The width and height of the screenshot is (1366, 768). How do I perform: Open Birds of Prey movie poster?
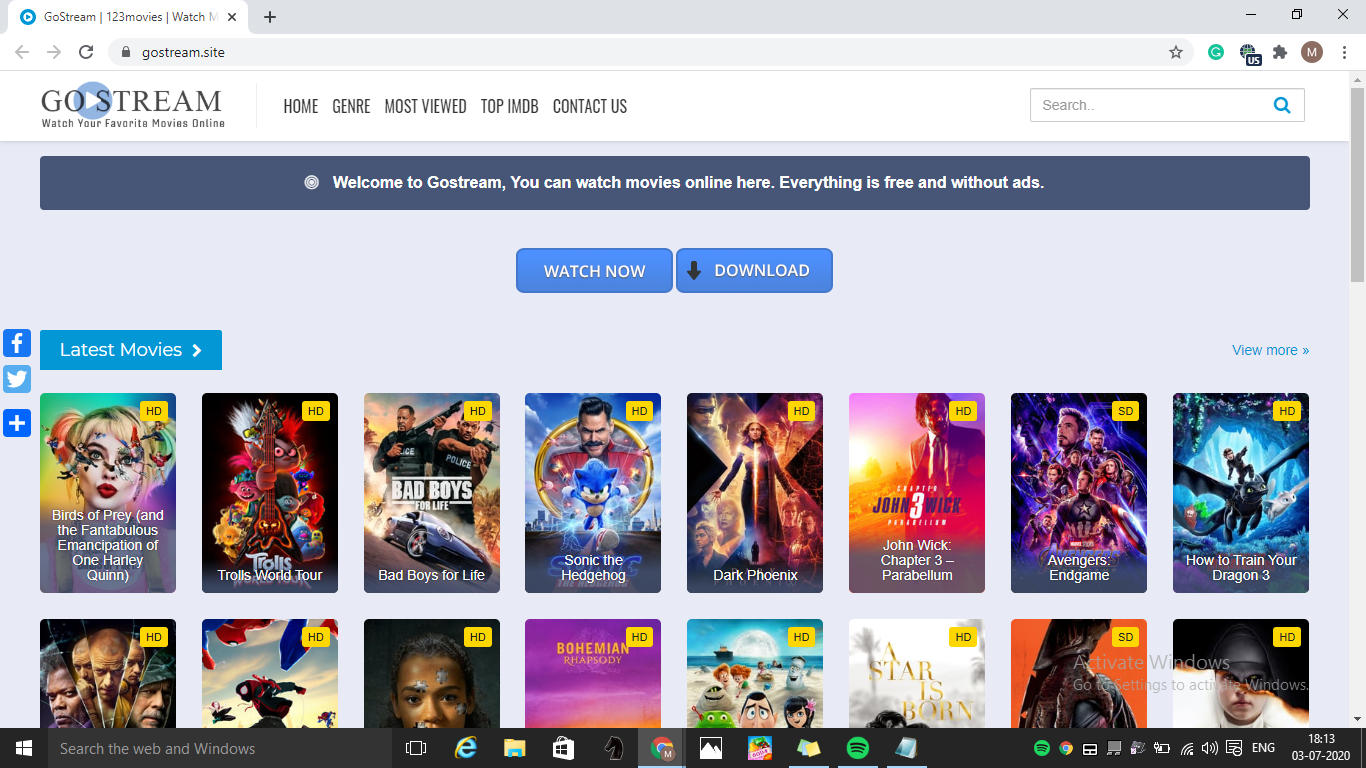[108, 493]
